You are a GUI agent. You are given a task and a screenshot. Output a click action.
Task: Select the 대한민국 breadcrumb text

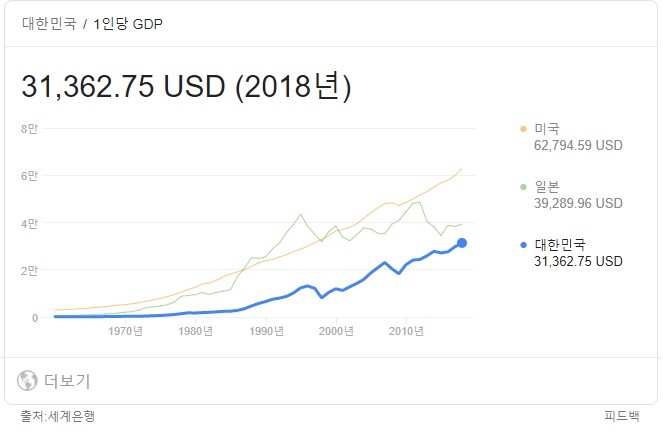[49, 23]
